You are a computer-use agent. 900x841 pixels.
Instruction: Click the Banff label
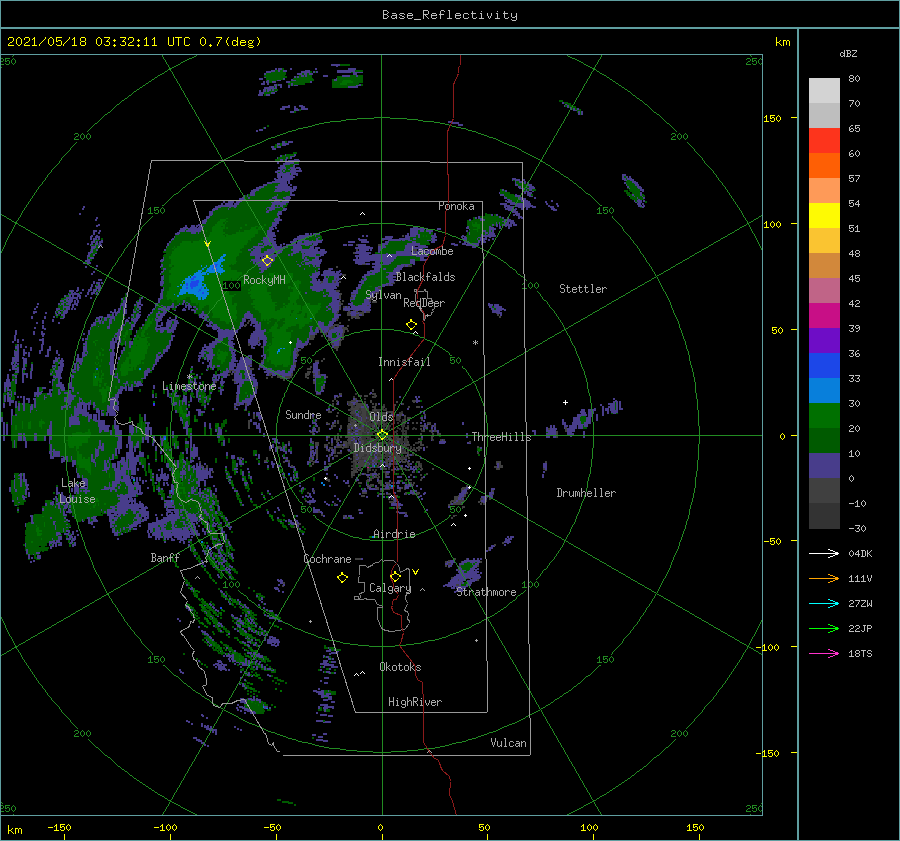[165, 557]
